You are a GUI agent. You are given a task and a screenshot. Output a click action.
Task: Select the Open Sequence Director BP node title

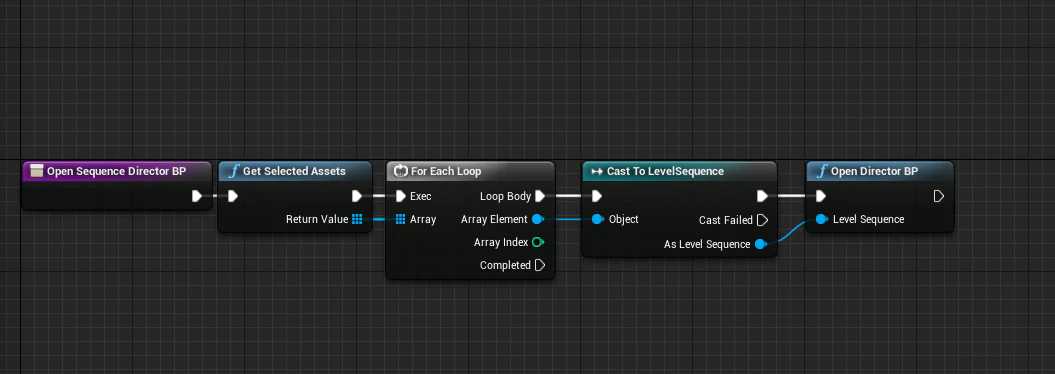(116, 172)
